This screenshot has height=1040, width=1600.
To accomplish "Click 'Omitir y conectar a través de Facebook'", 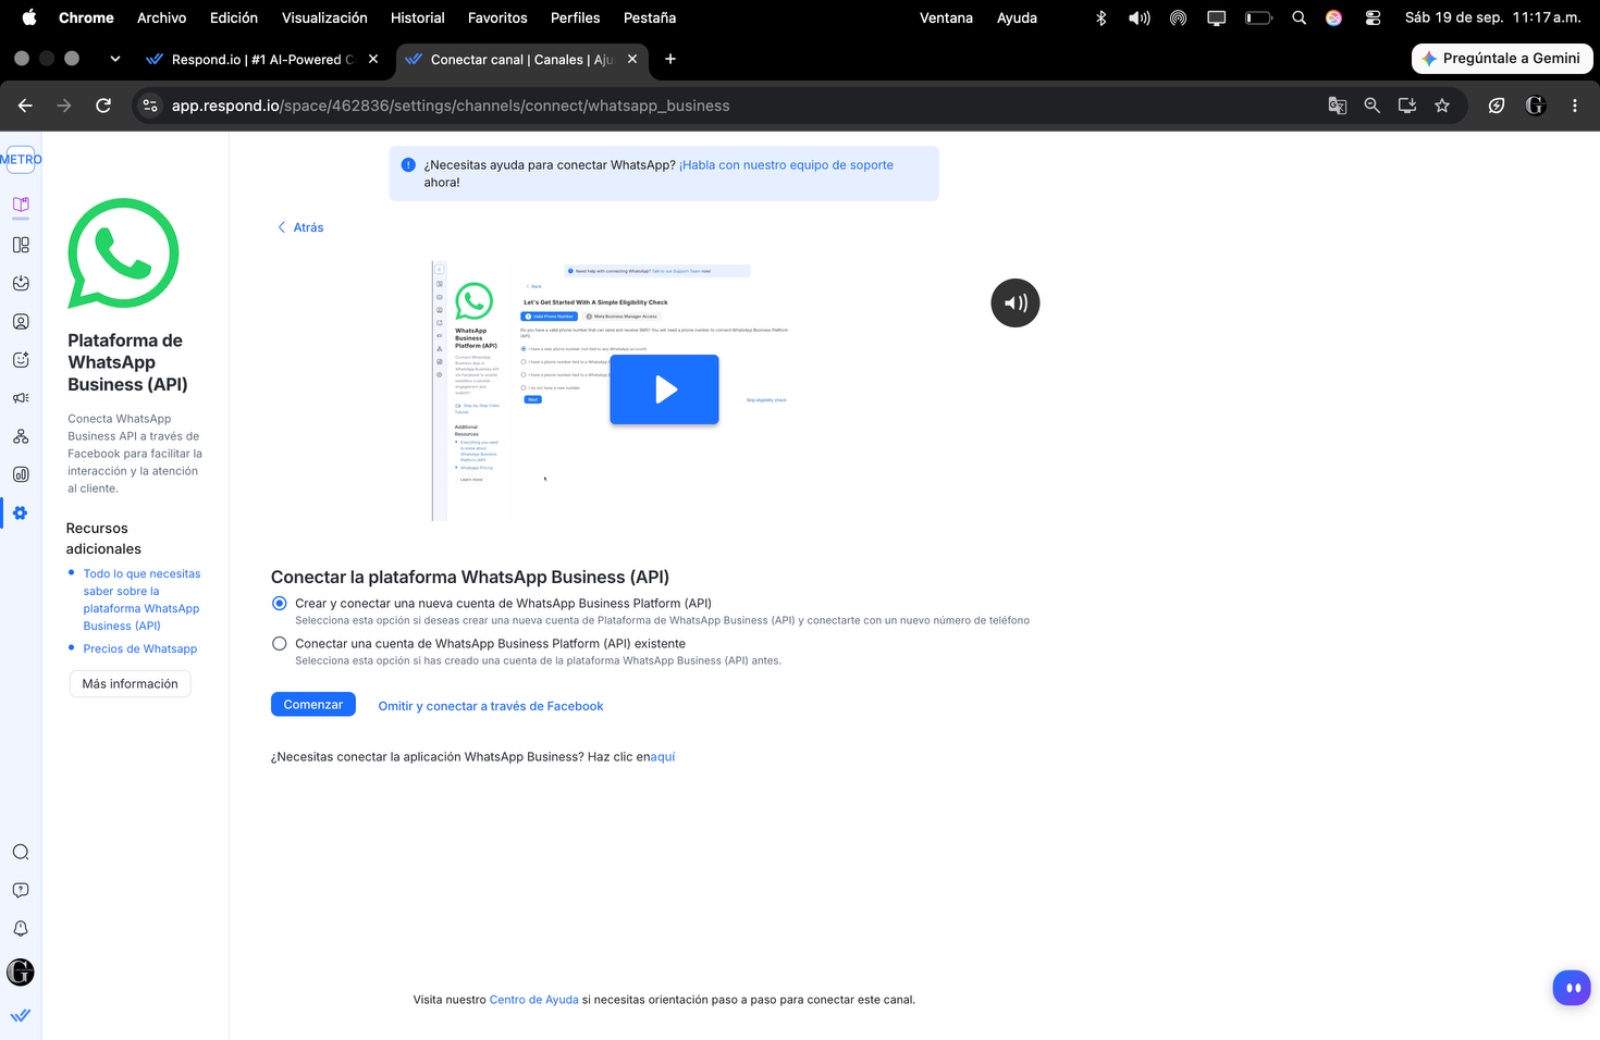I will click(491, 706).
